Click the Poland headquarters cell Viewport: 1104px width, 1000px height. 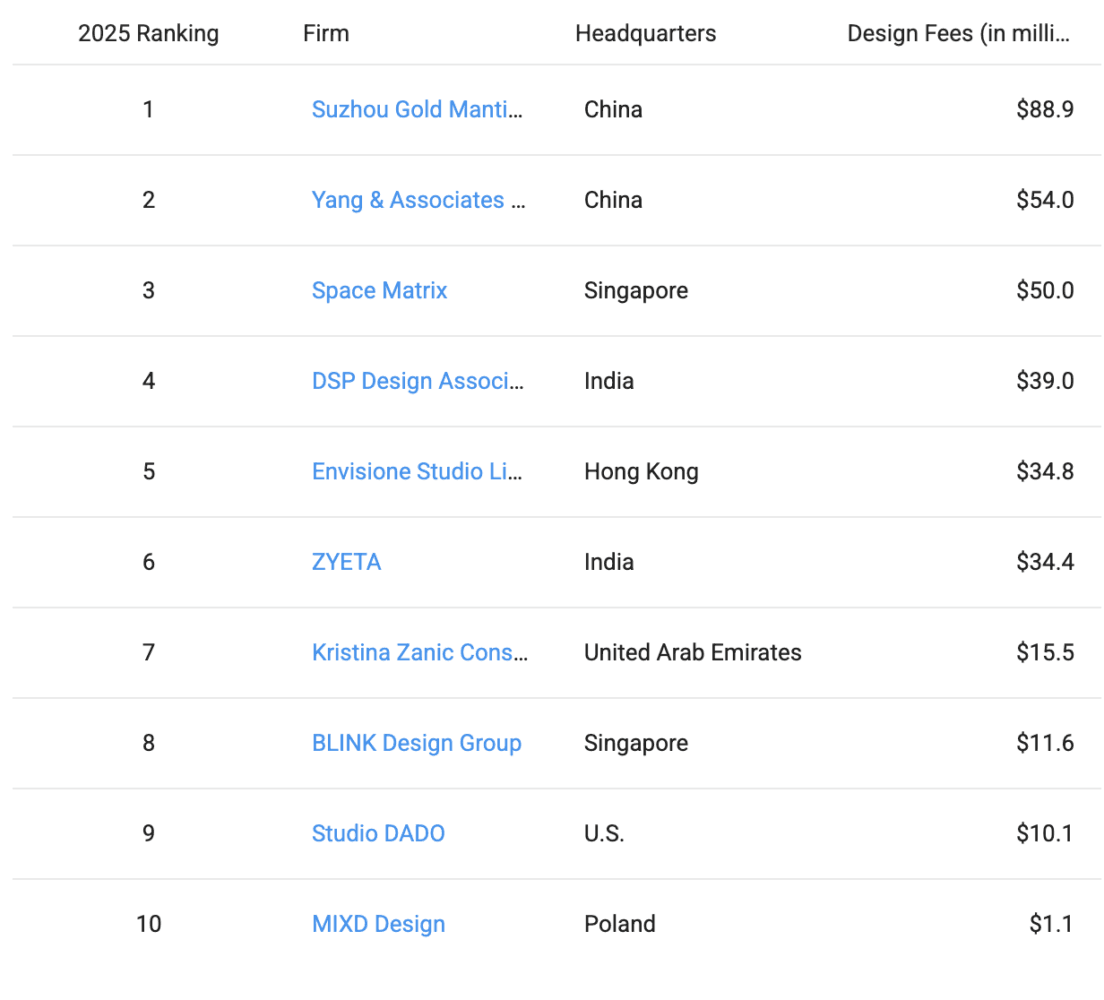click(x=620, y=925)
